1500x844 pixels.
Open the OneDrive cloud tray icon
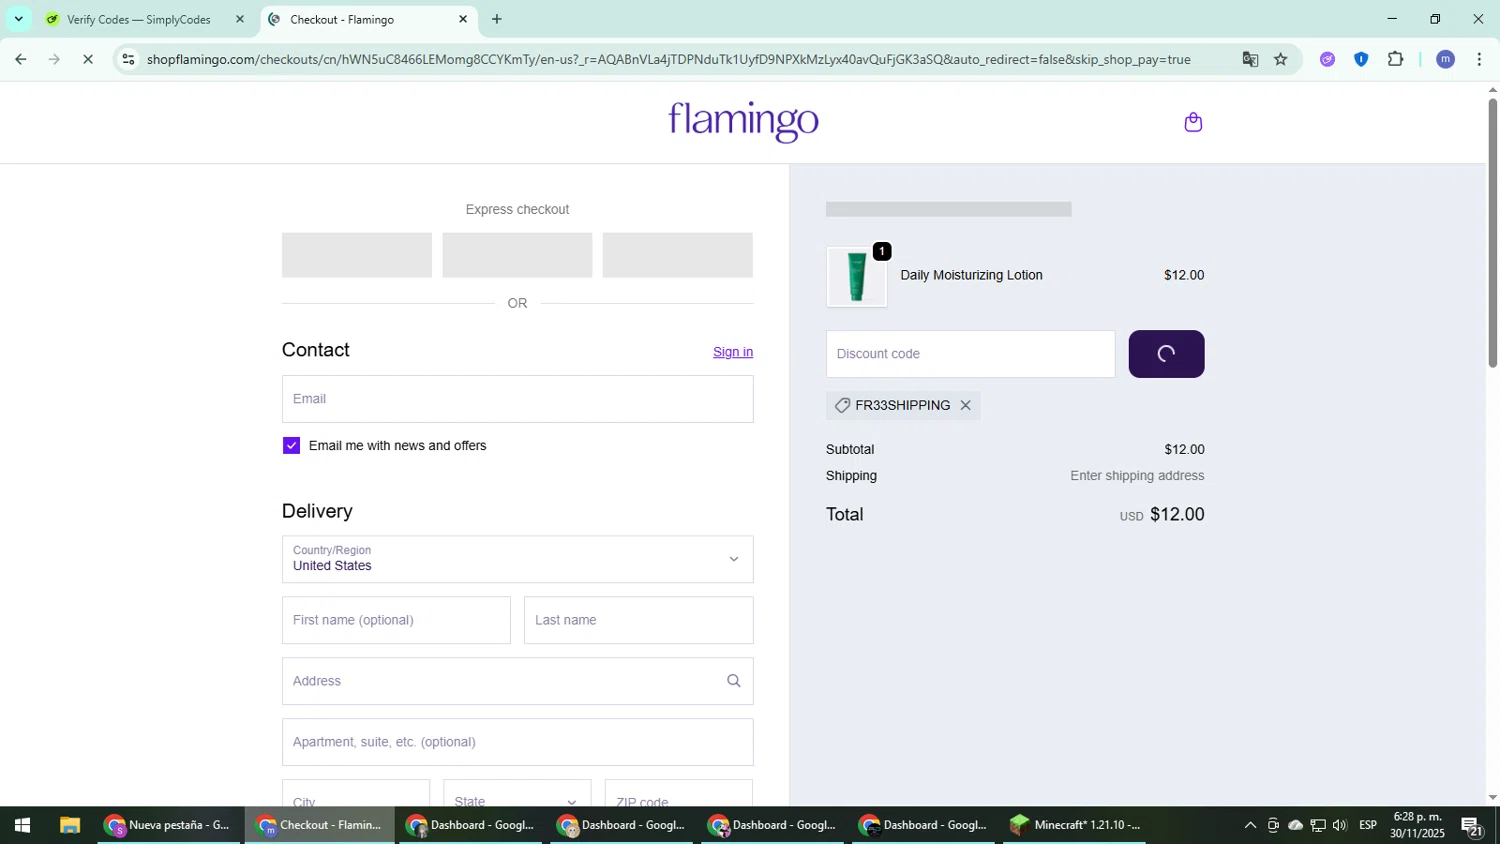point(1295,825)
